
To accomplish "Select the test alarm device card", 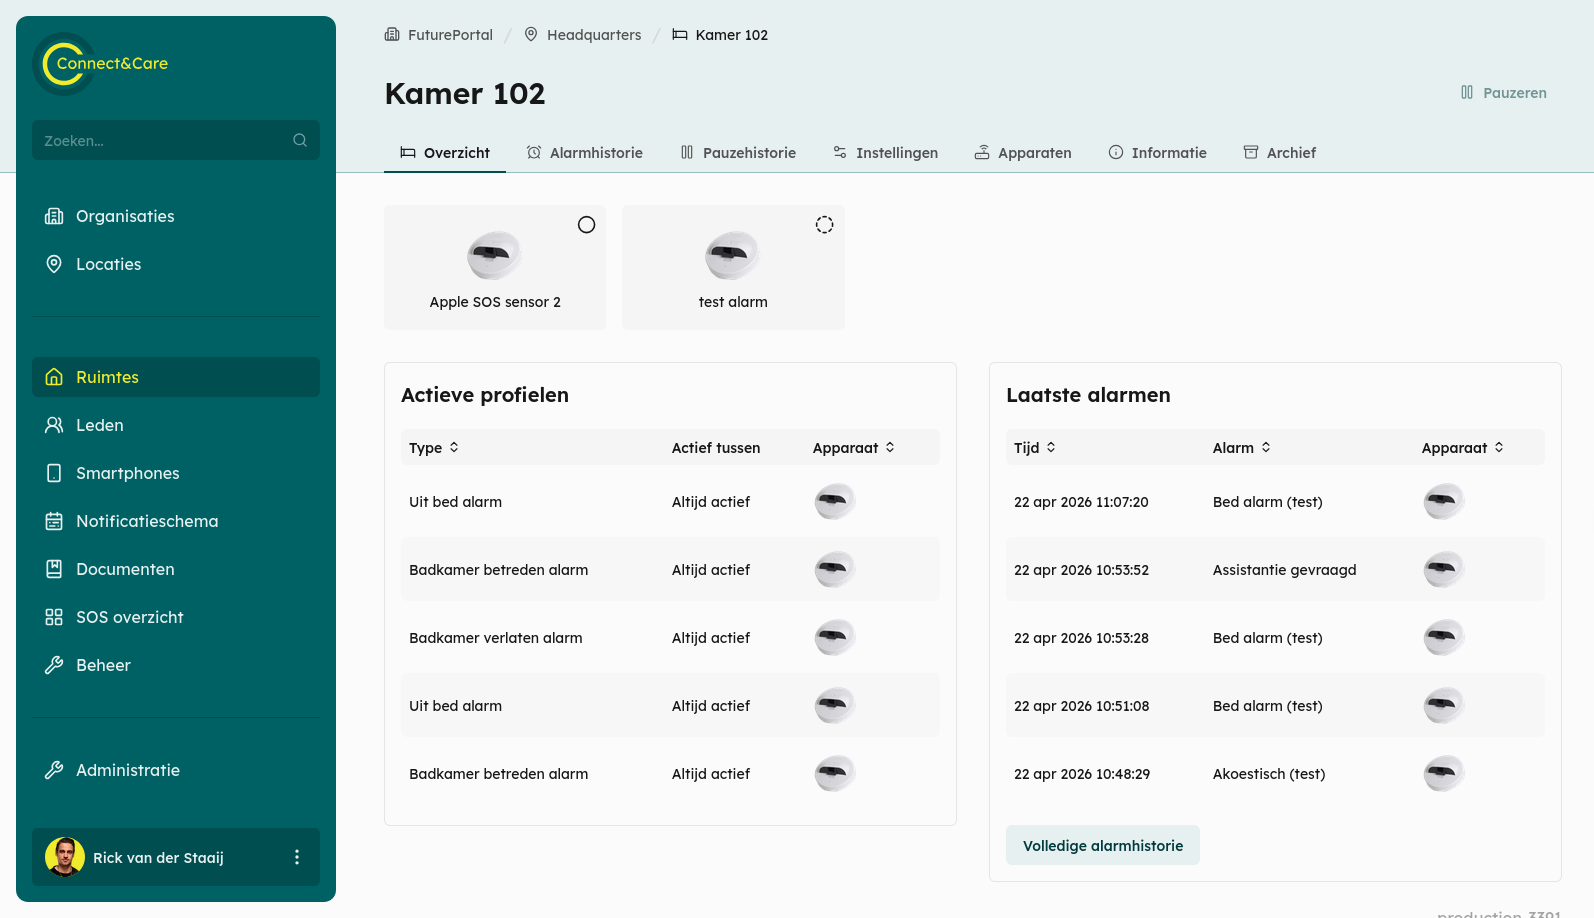I will point(733,267).
